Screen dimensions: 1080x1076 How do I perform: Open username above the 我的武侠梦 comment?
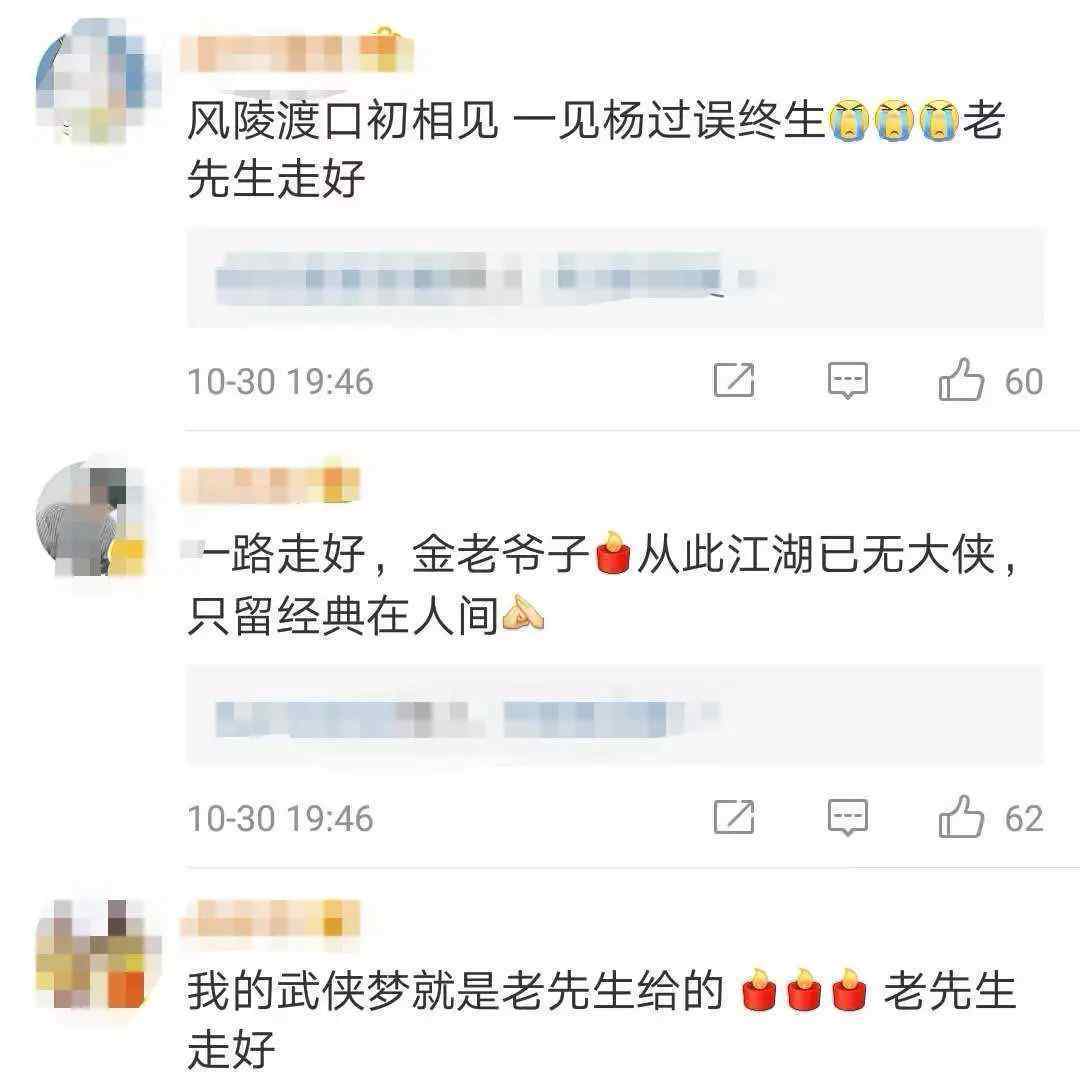click(x=270, y=918)
